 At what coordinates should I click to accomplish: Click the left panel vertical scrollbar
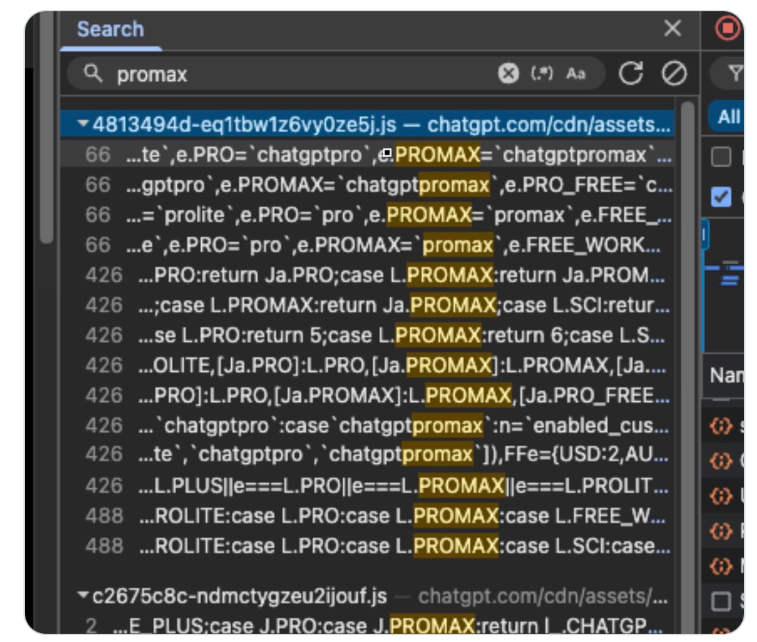(47, 128)
